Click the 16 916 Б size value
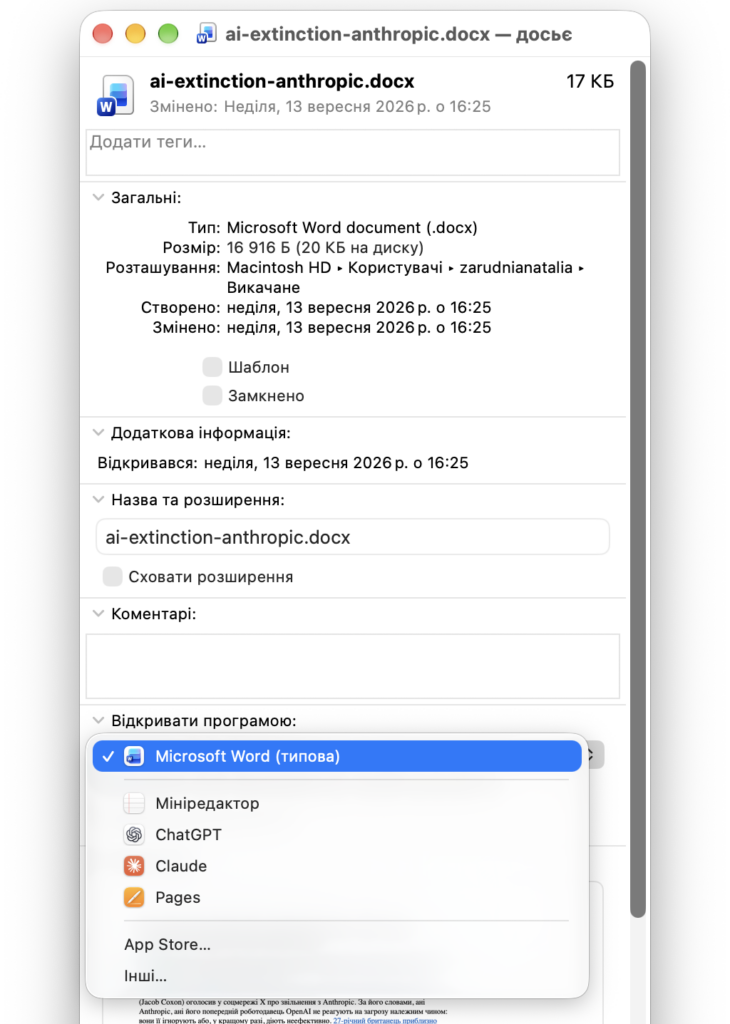This screenshot has width=730, height=1024. [x=325, y=248]
